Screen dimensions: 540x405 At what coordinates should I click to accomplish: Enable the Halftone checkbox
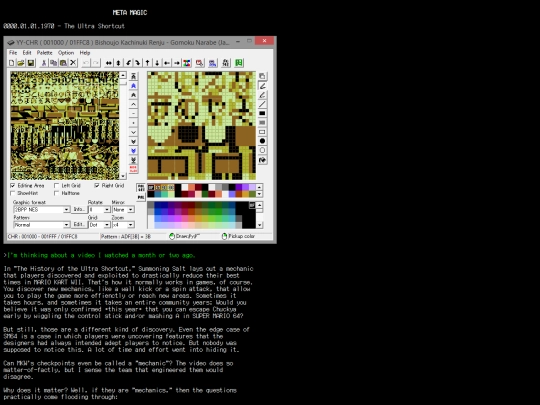tap(56, 193)
